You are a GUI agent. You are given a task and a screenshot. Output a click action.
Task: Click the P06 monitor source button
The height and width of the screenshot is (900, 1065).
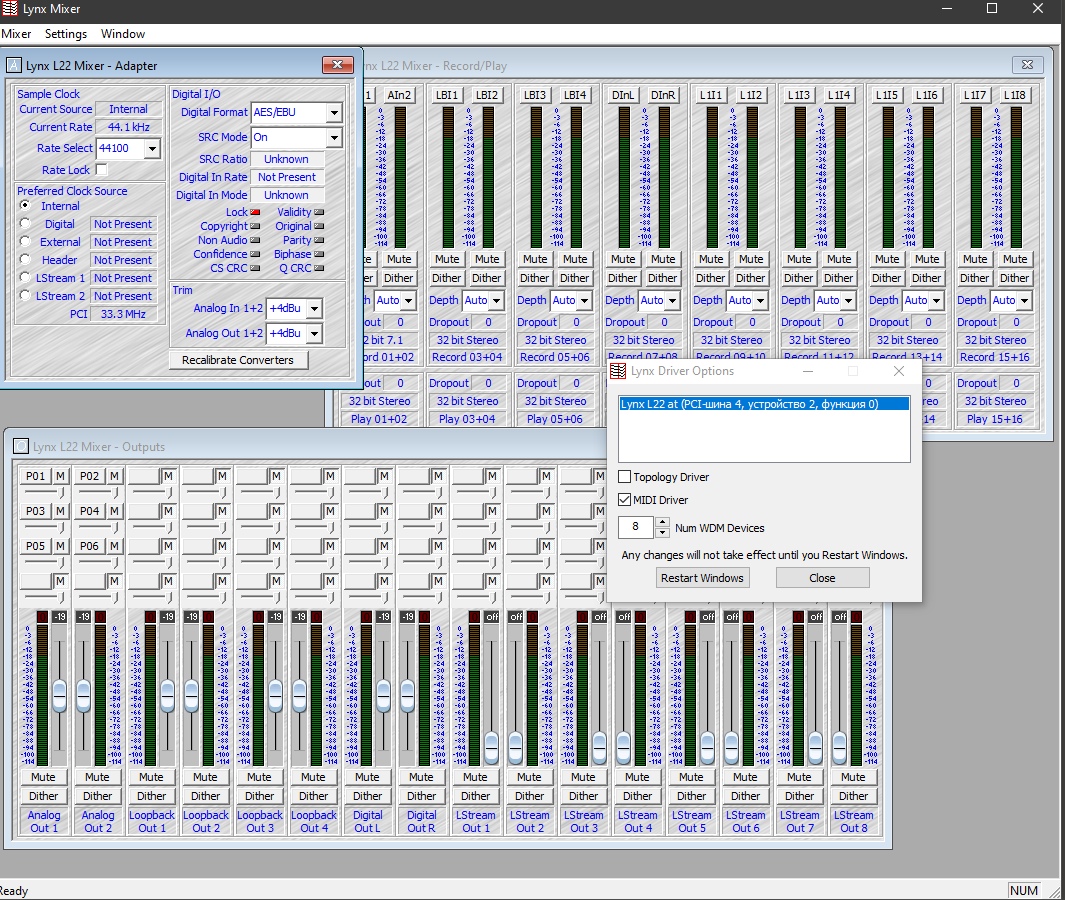click(x=90, y=546)
